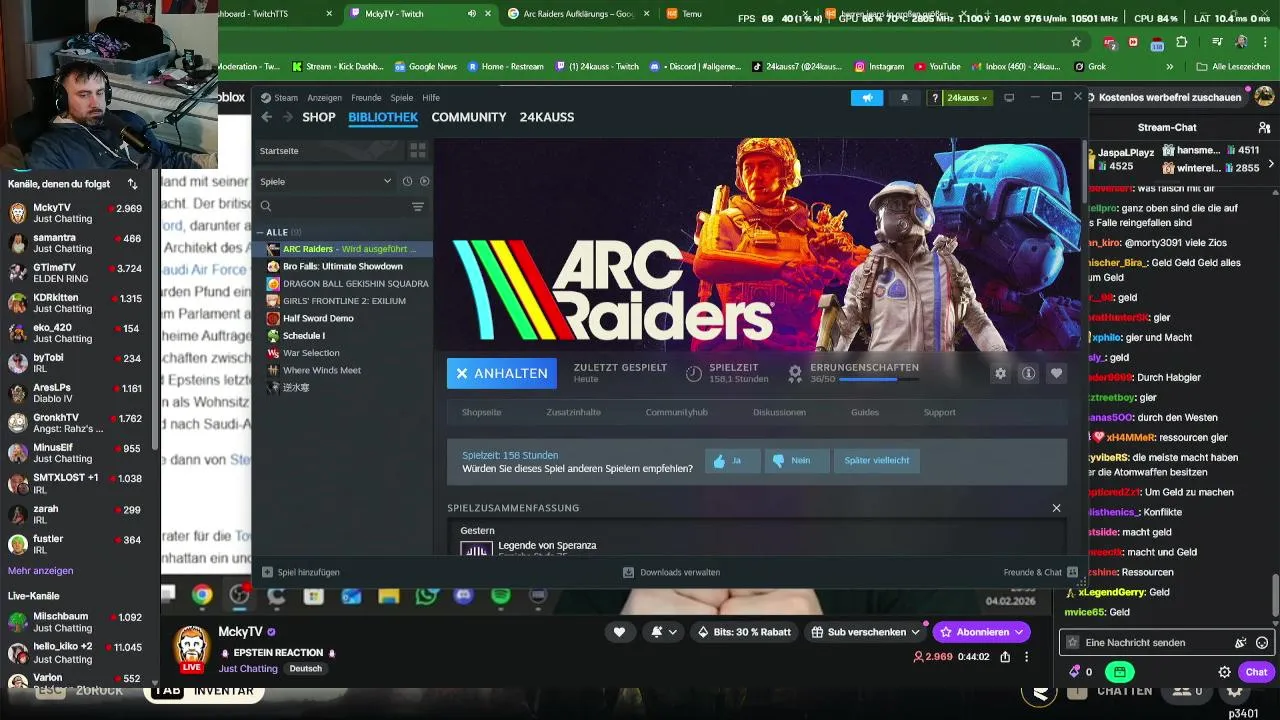Open the COMMUNITY tab in Steam
This screenshot has width=1280, height=720.
click(469, 117)
